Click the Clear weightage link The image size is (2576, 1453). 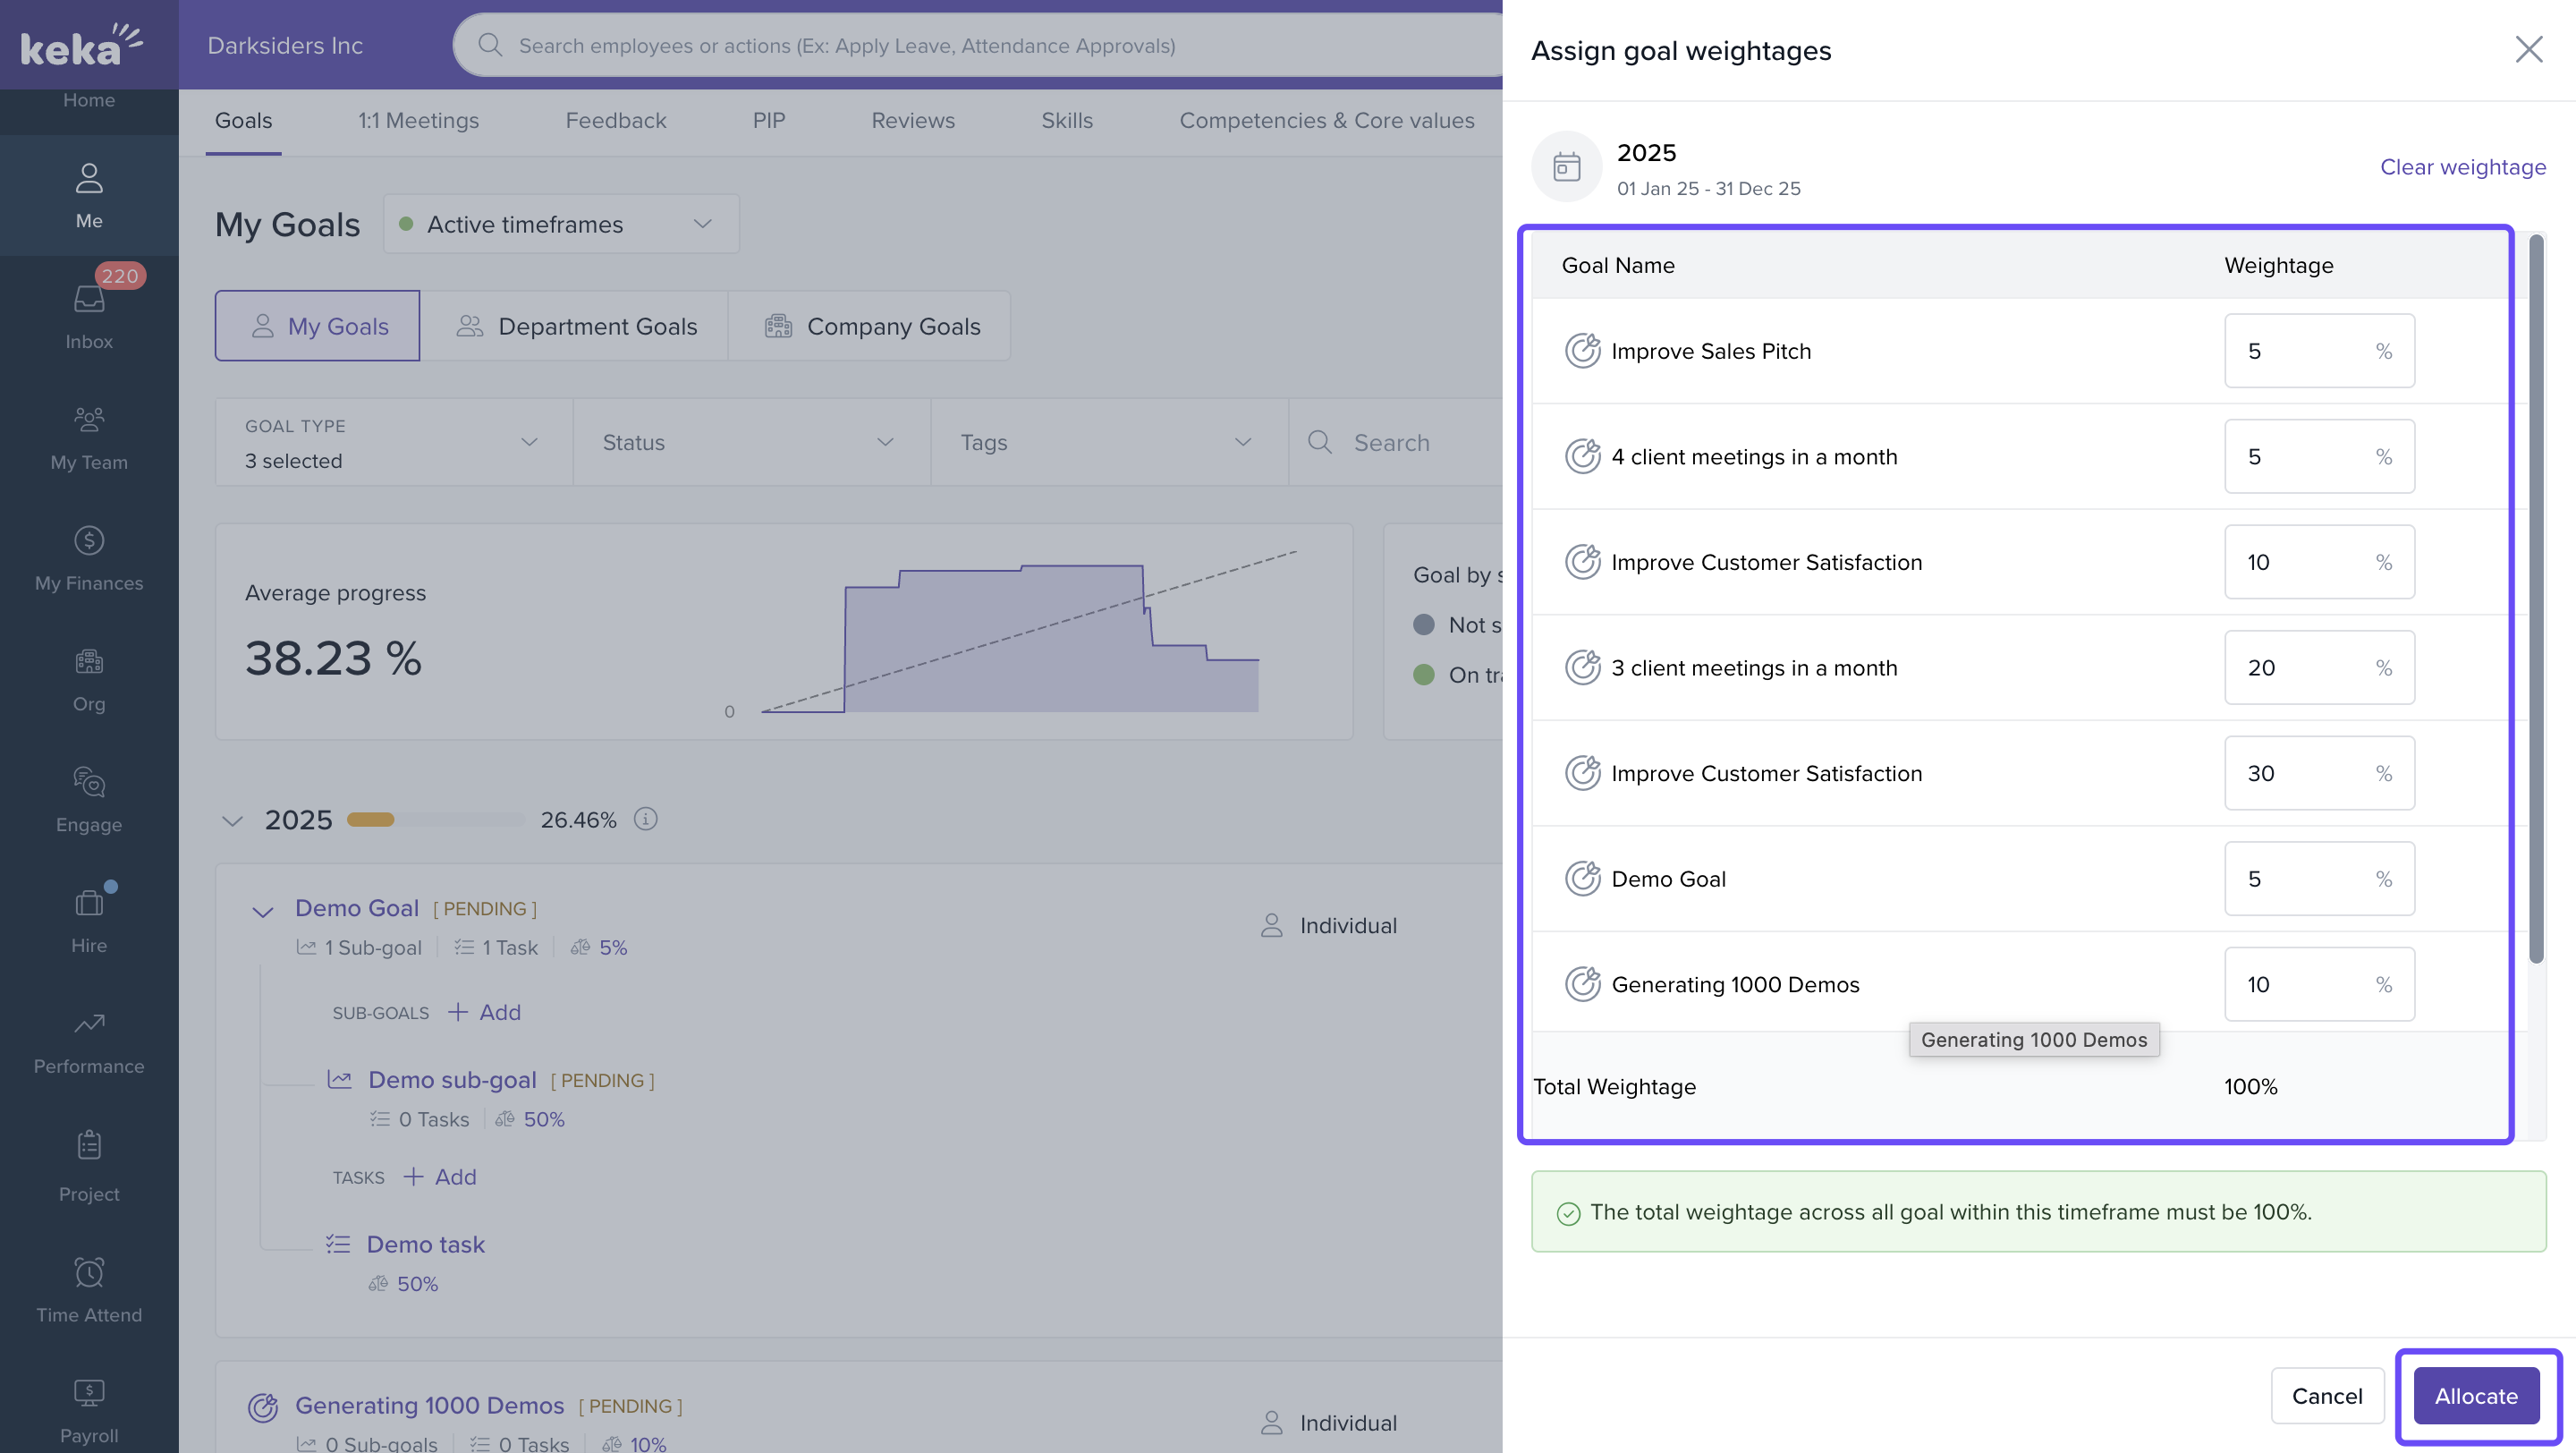click(x=2462, y=167)
